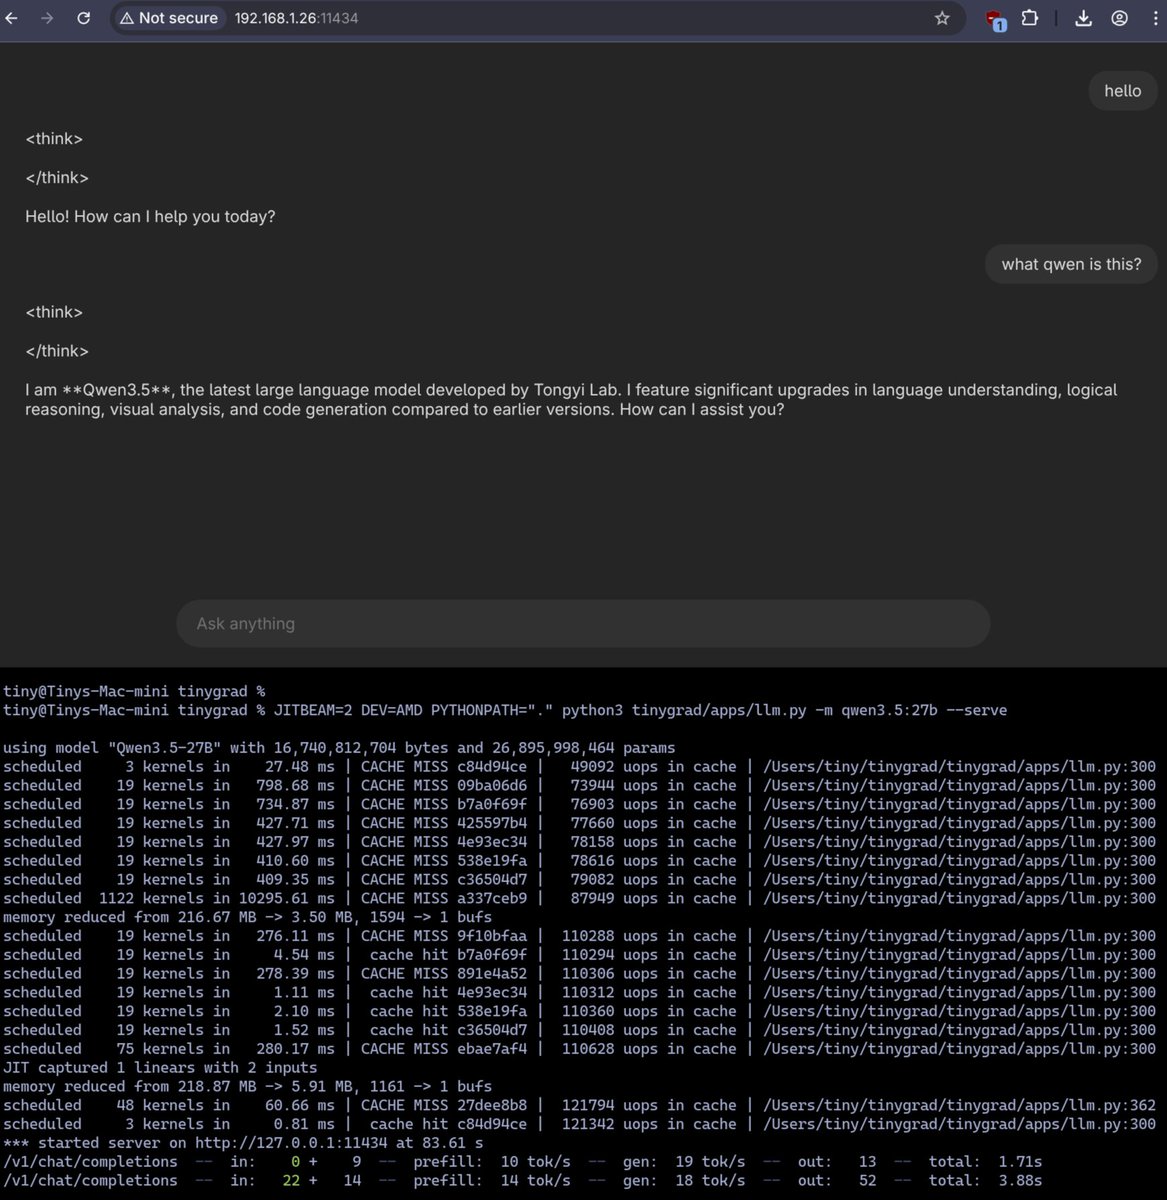The height and width of the screenshot is (1200, 1167).
Task: Click the 'what qwen is this?' message bubble
Action: click(x=1071, y=264)
